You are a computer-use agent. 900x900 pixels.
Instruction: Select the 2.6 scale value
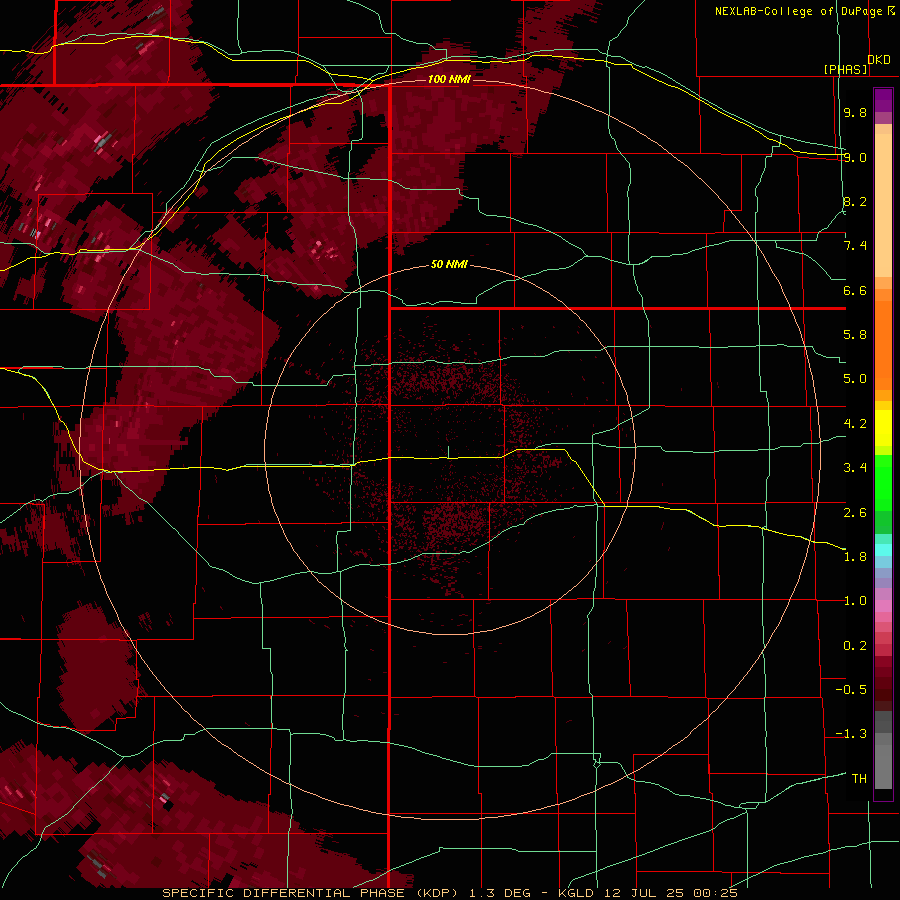click(855, 513)
